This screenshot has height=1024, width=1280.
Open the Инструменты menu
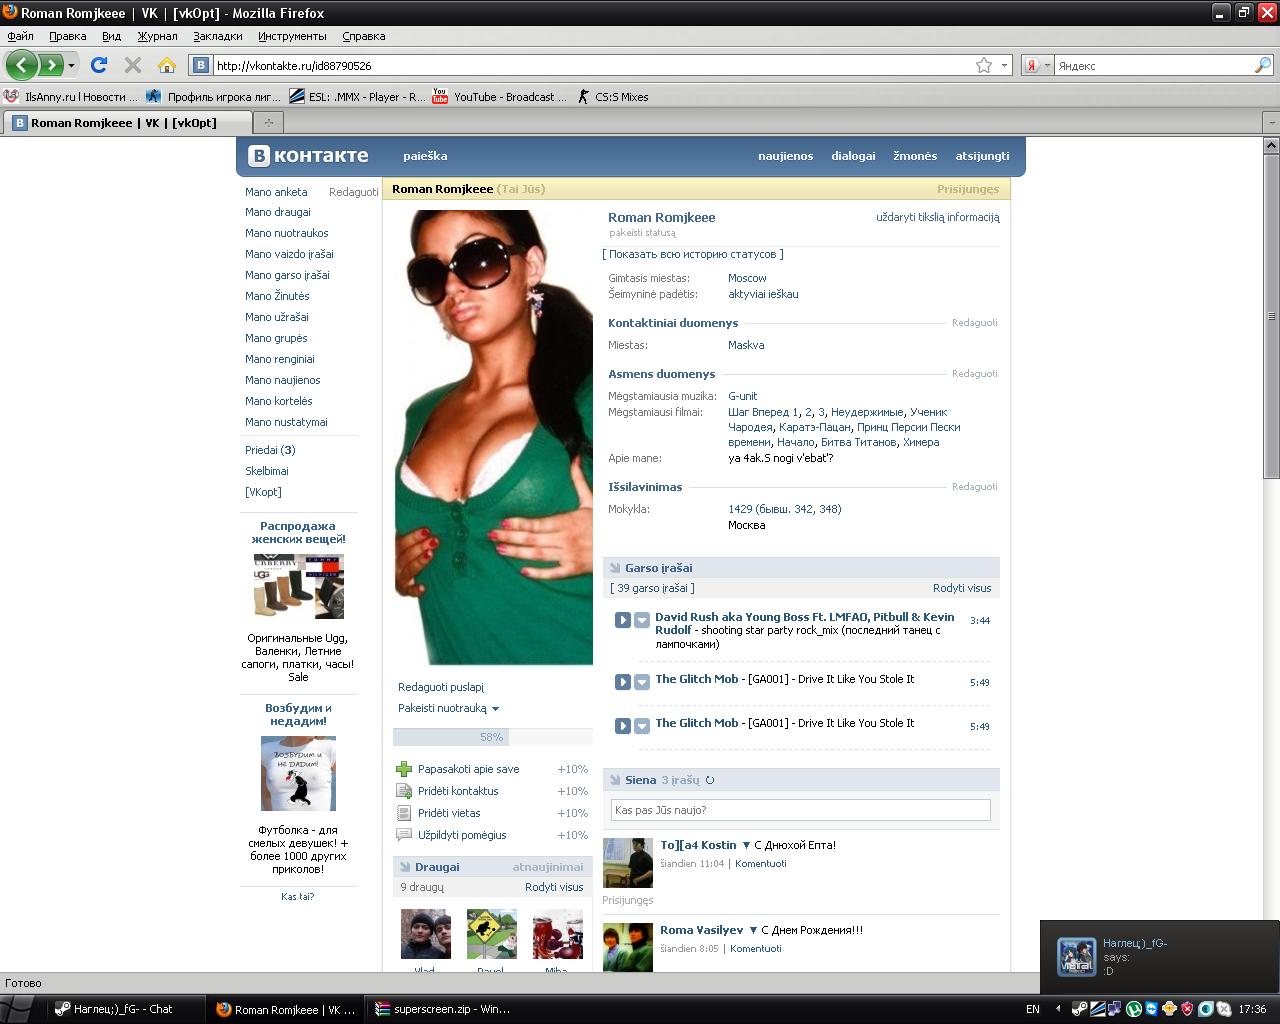(x=292, y=36)
